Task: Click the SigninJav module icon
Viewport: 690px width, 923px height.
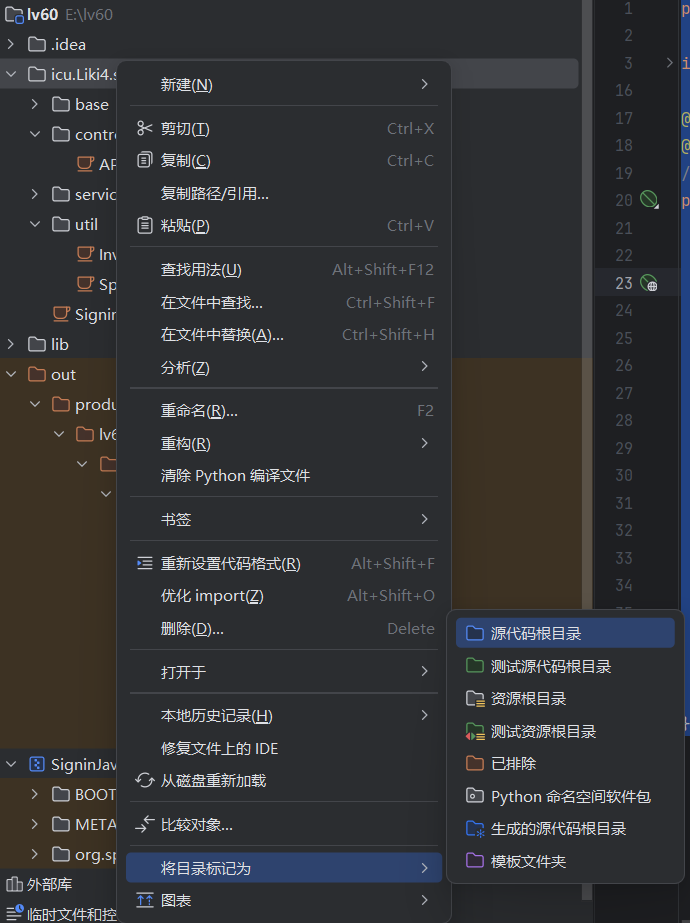Action: pyautogui.click(x=37, y=764)
